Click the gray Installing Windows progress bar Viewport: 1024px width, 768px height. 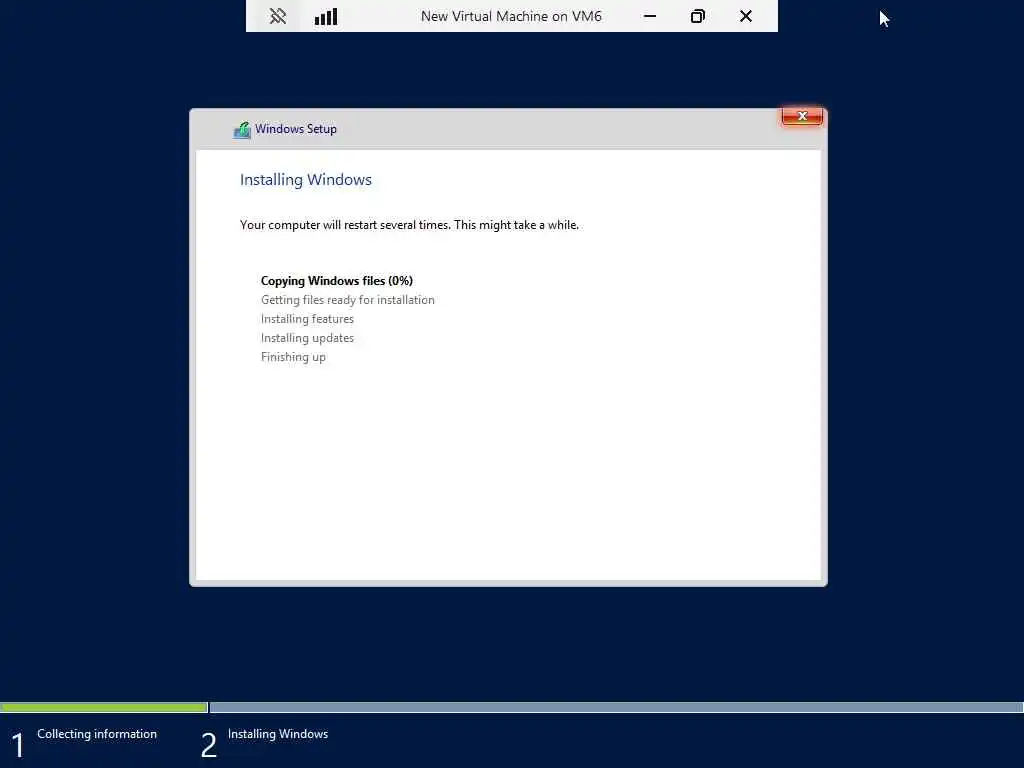coord(616,707)
